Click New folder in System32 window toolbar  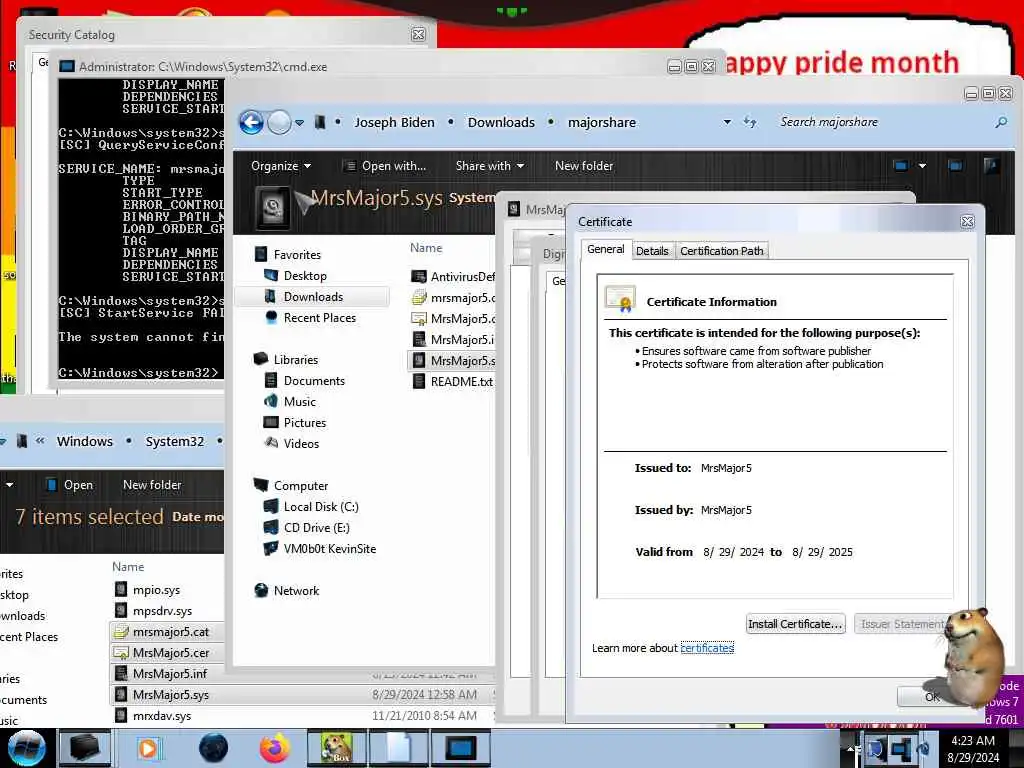click(152, 485)
